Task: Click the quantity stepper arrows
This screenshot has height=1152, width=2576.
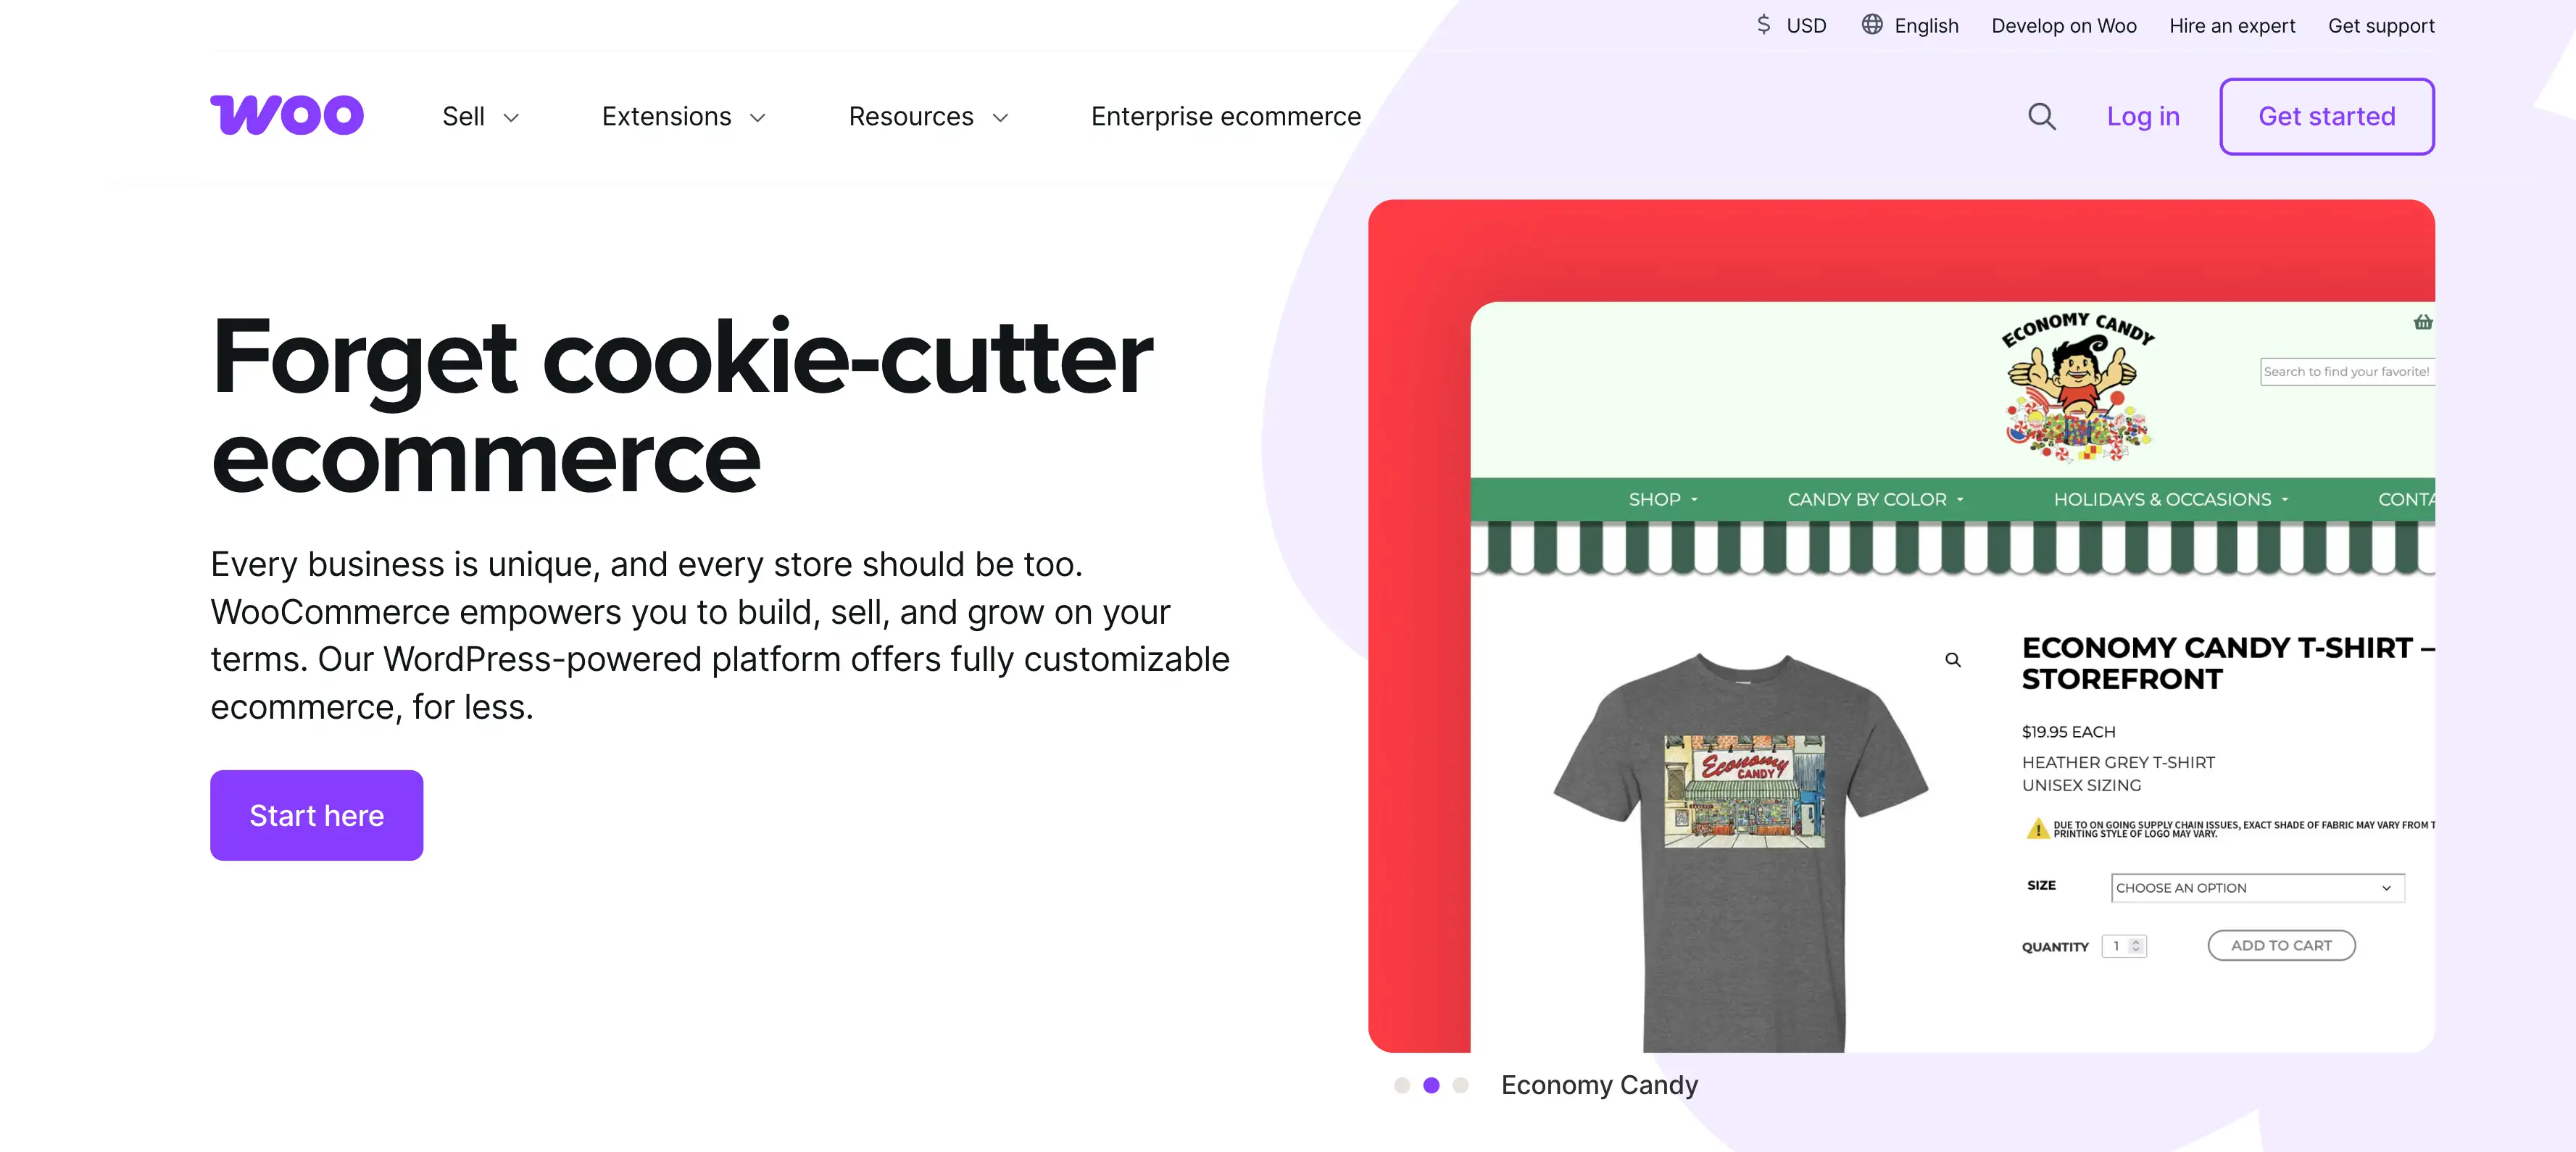Action: click(2135, 946)
